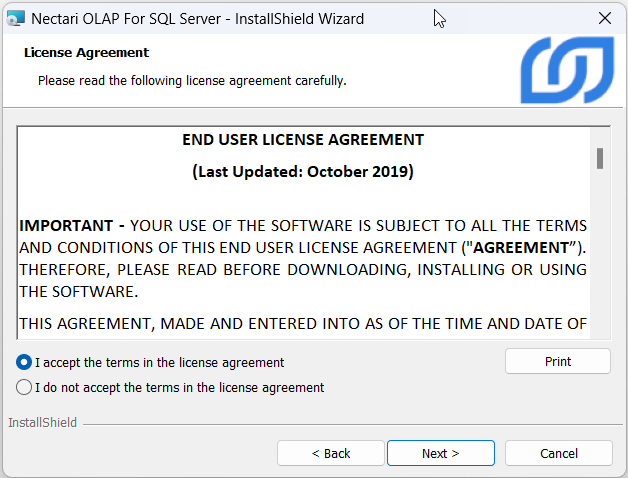
Task: Click the "Nectari OLAP For SQL Server" window title
Action: 197,18
